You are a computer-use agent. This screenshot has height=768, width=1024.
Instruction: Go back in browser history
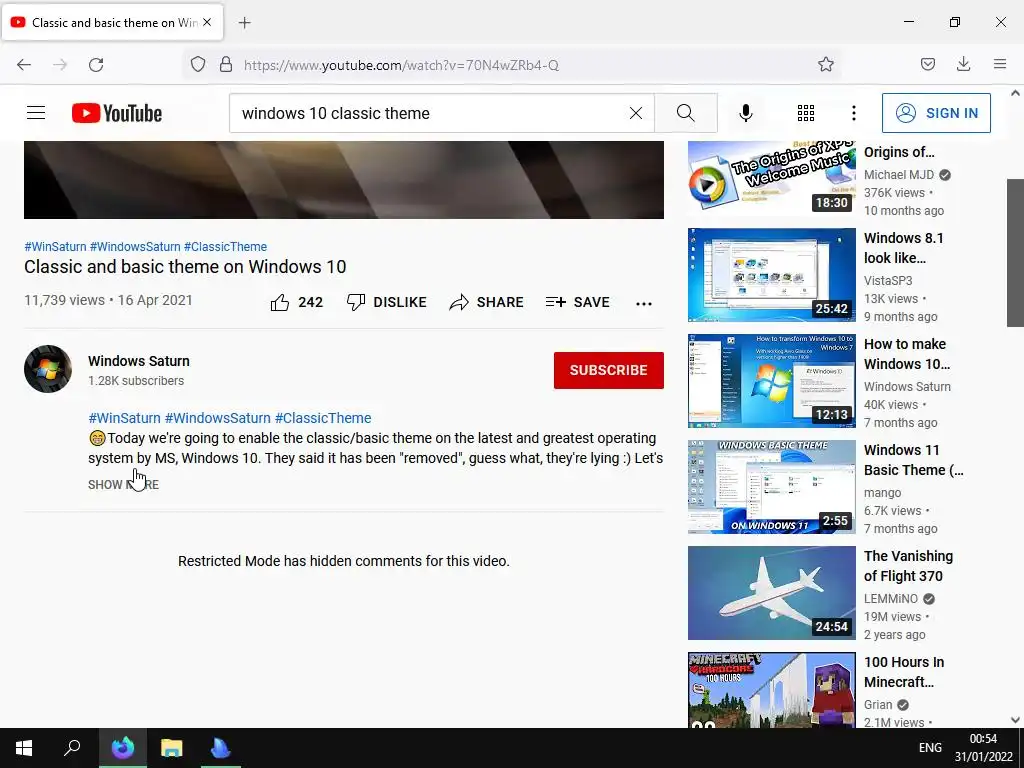[x=24, y=65]
